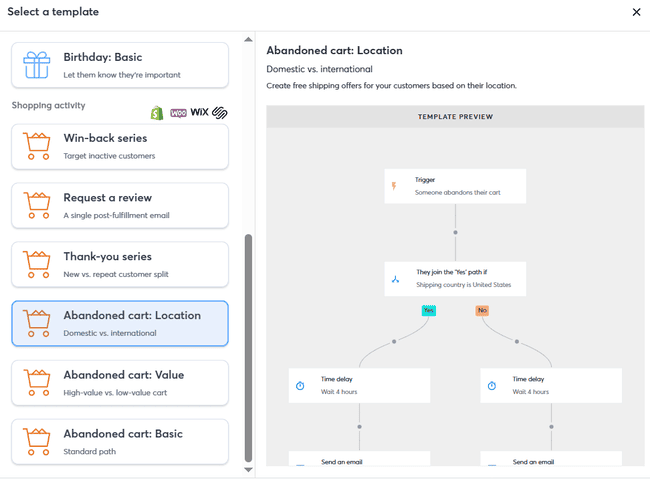Click the green Yes path label
This screenshot has height=479, width=650.
coord(429,310)
